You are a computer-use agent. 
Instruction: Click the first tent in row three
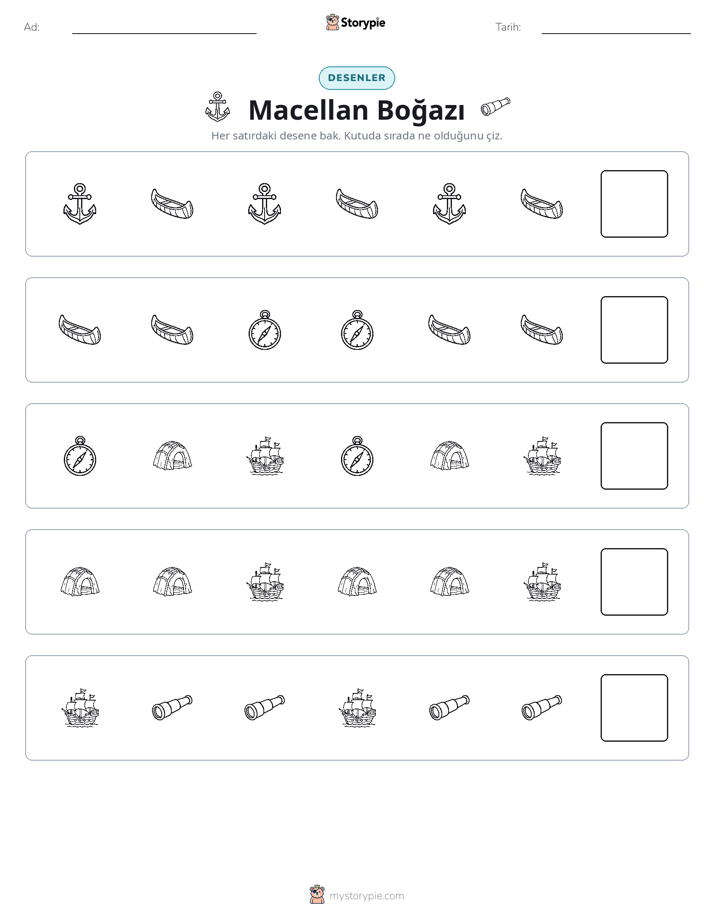[x=172, y=456]
